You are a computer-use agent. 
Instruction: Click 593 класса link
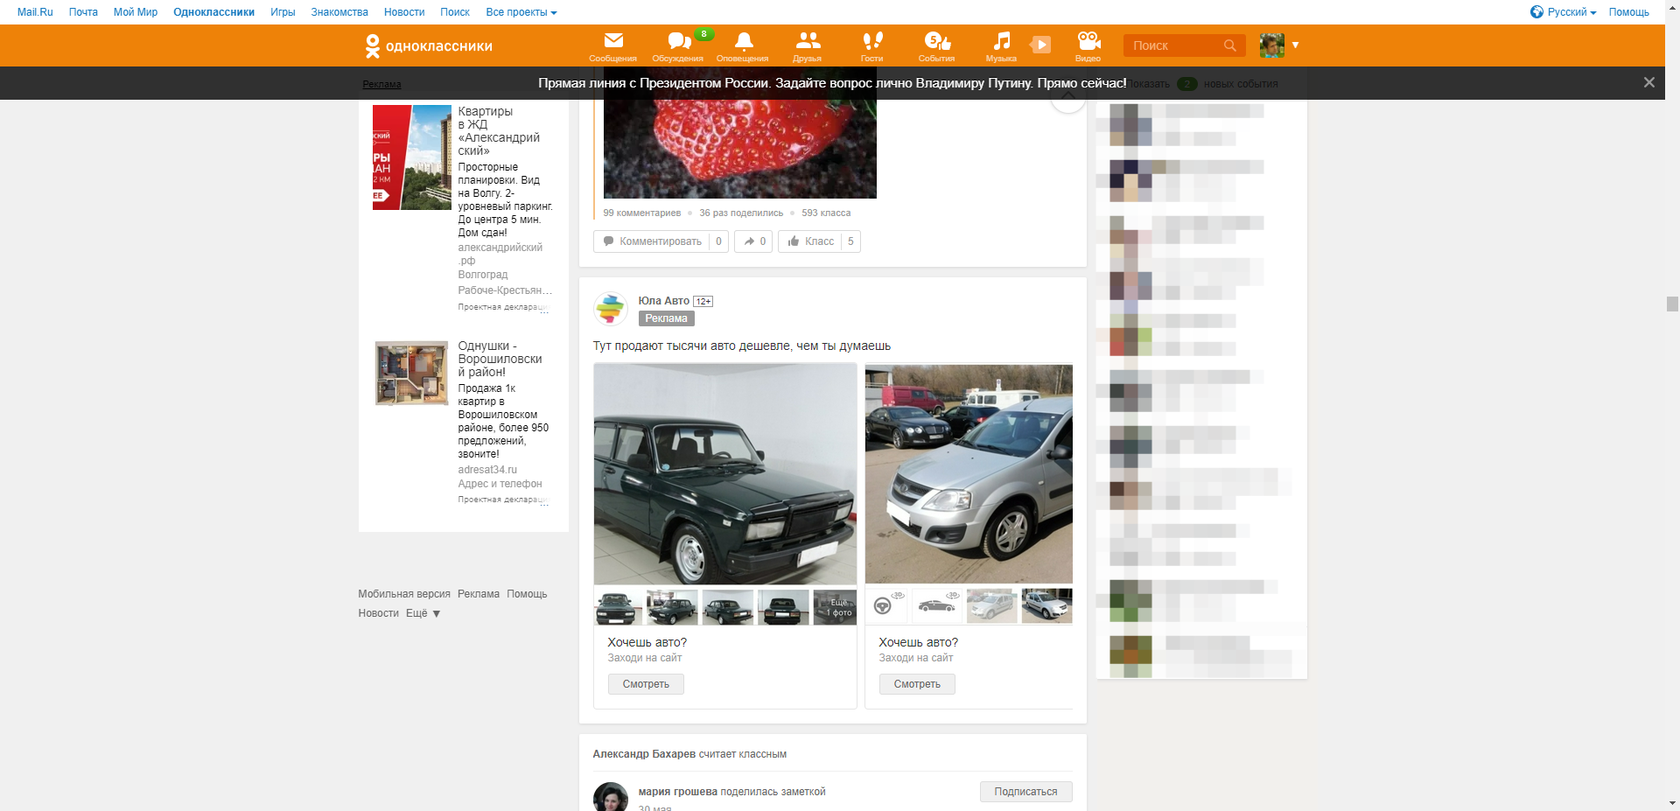tap(826, 213)
